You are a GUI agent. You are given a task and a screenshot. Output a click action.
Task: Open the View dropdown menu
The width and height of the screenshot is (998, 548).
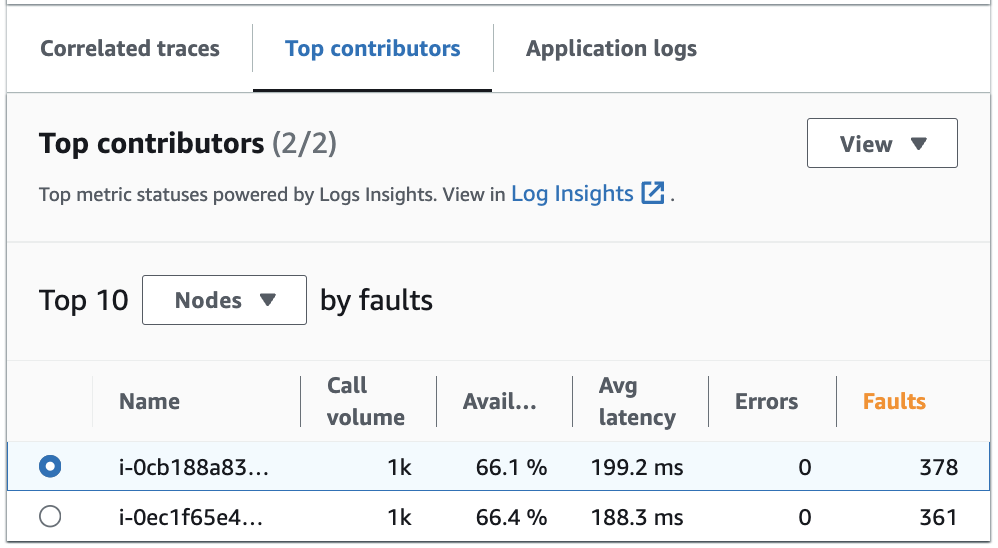coord(882,144)
